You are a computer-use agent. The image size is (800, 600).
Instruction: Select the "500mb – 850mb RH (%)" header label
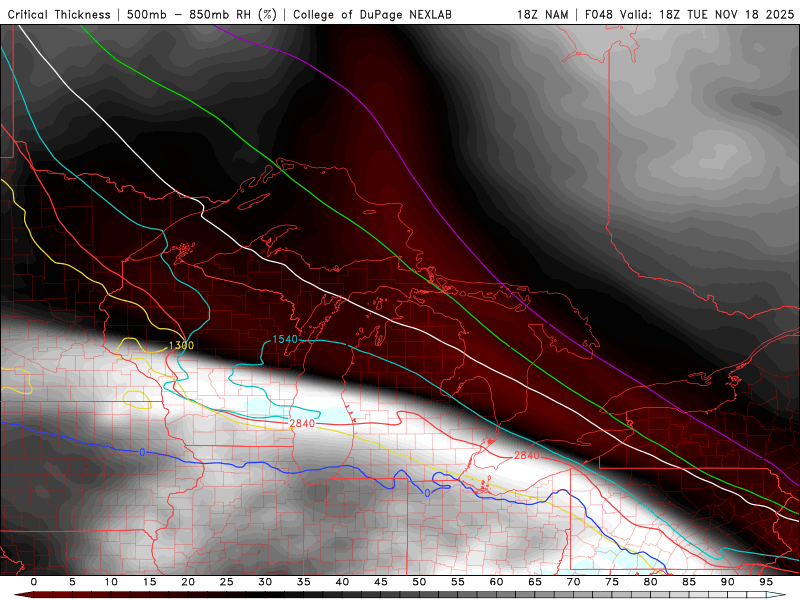(202, 14)
